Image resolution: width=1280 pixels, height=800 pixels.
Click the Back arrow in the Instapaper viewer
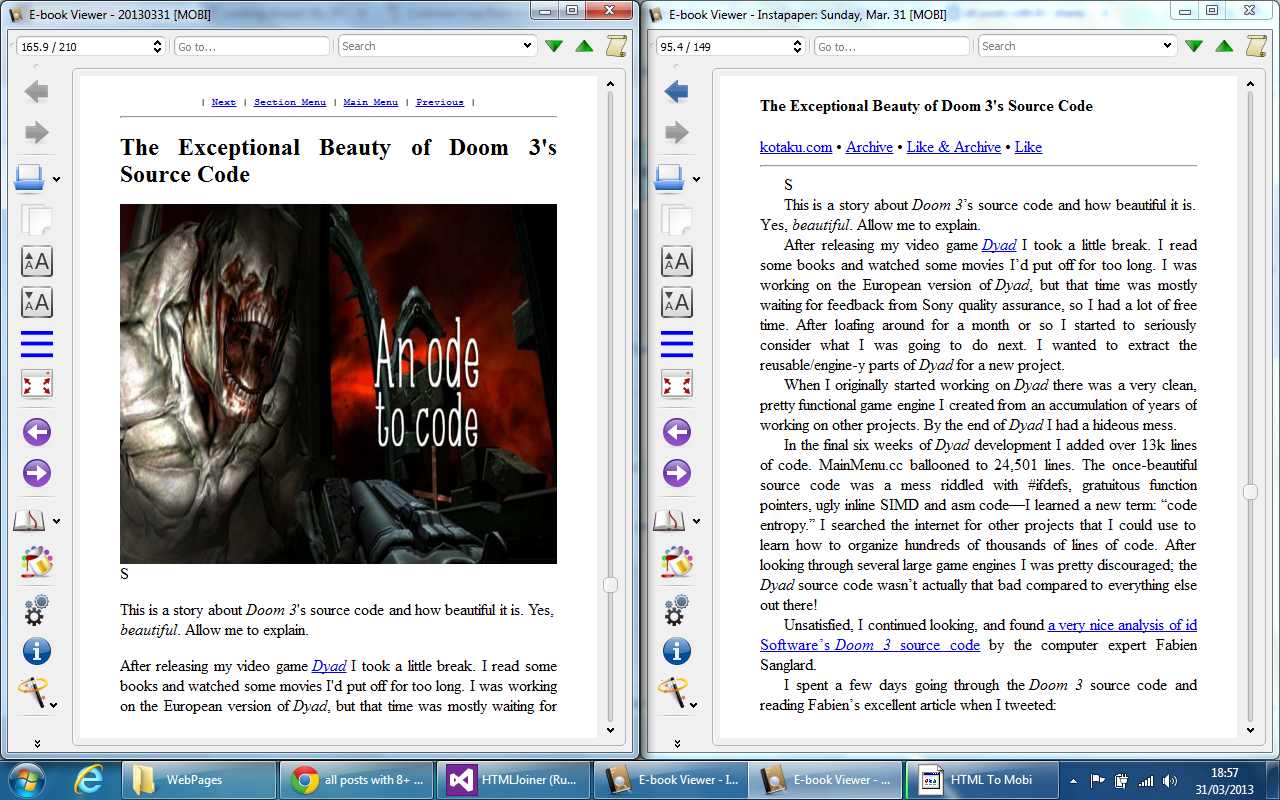[x=677, y=92]
